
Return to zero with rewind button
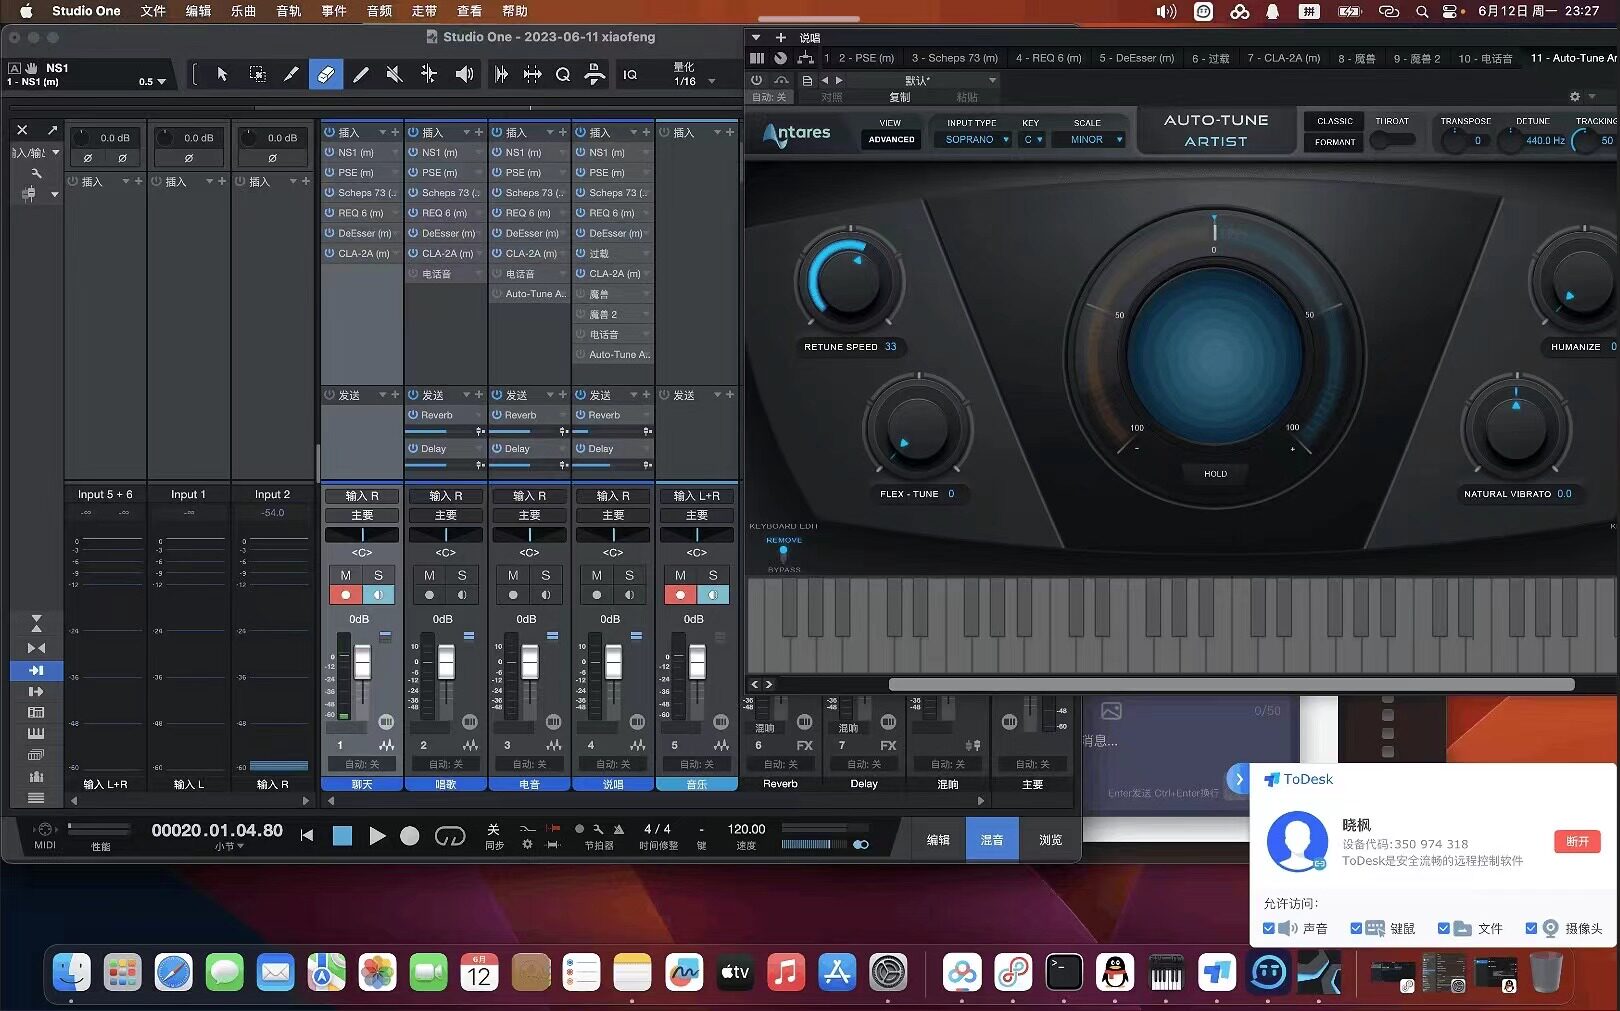[307, 836]
